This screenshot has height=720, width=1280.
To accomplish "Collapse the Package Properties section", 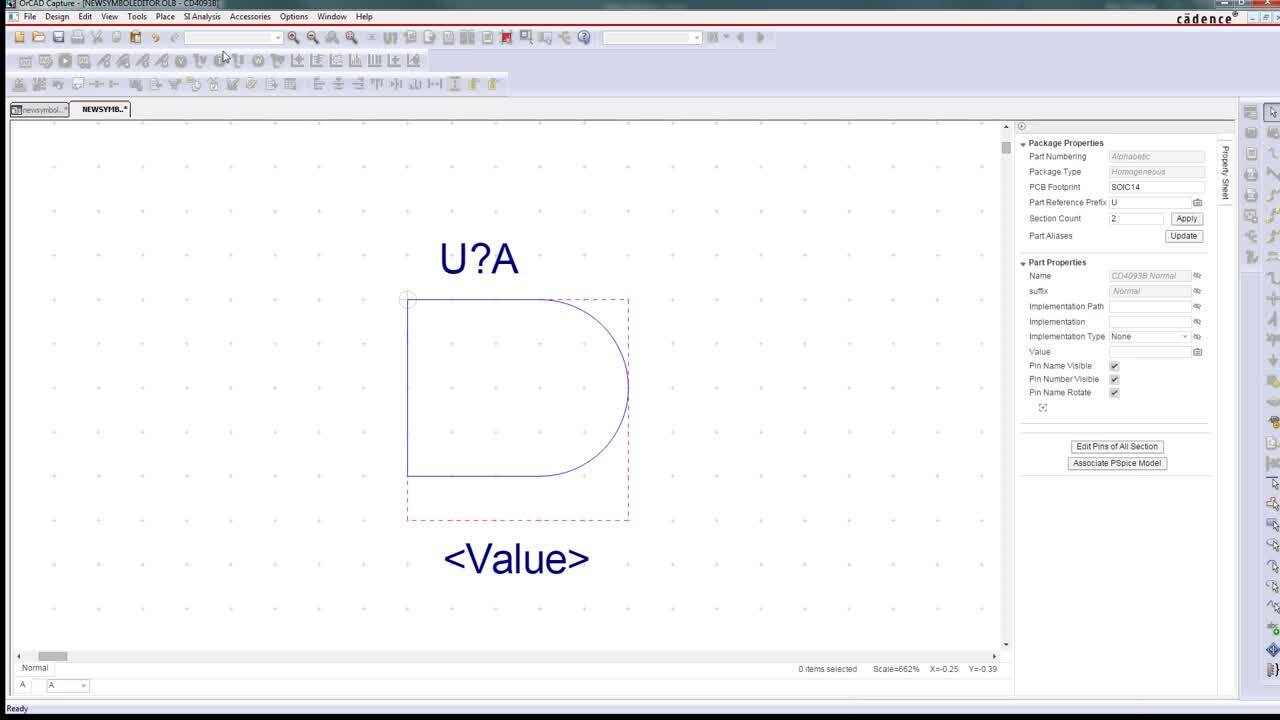I will click(x=1024, y=143).
